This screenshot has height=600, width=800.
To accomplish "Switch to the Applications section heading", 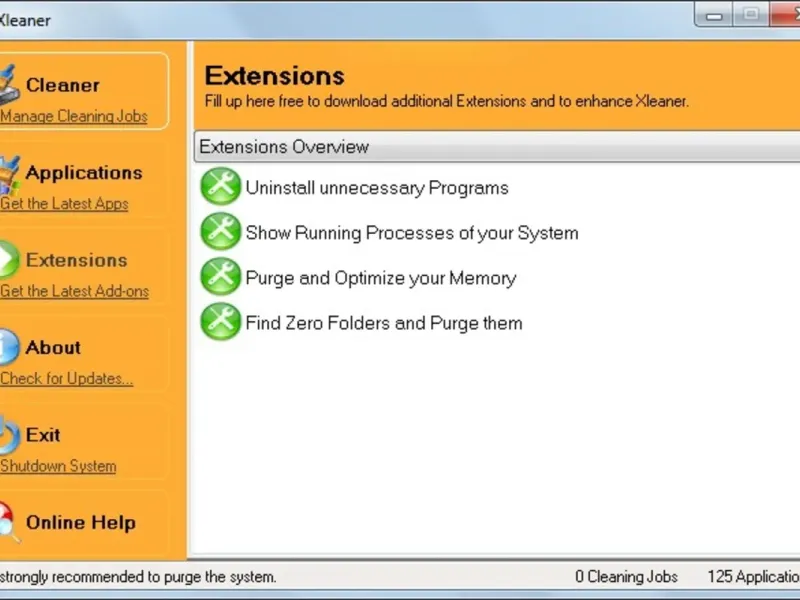I will (x=84, y=173).
